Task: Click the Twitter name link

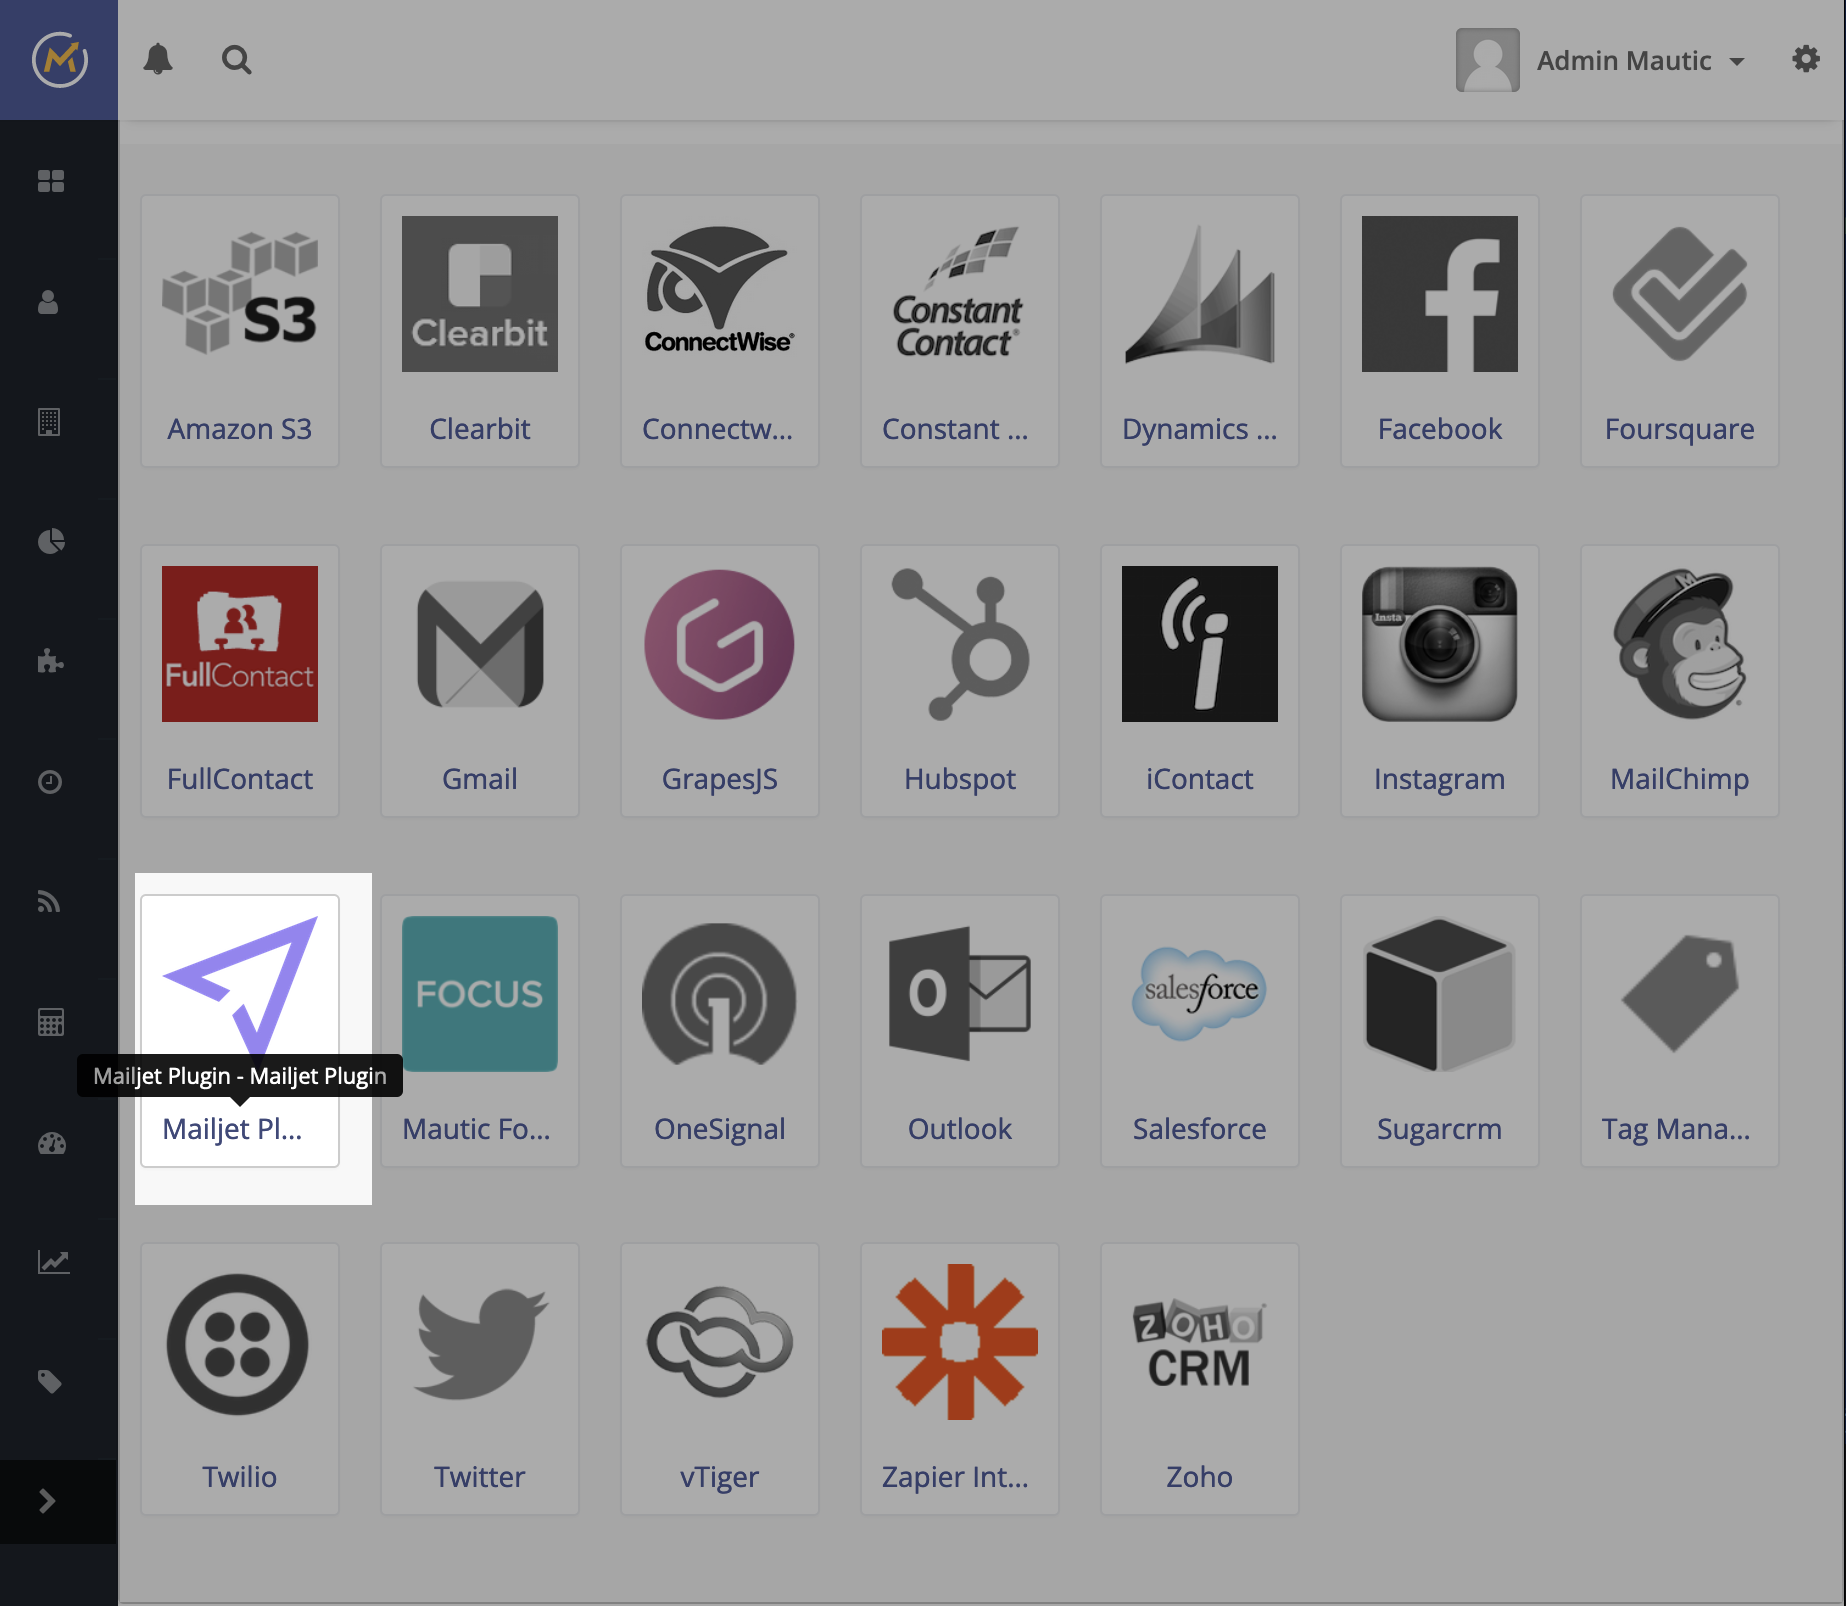Action: pos(480,1477)
